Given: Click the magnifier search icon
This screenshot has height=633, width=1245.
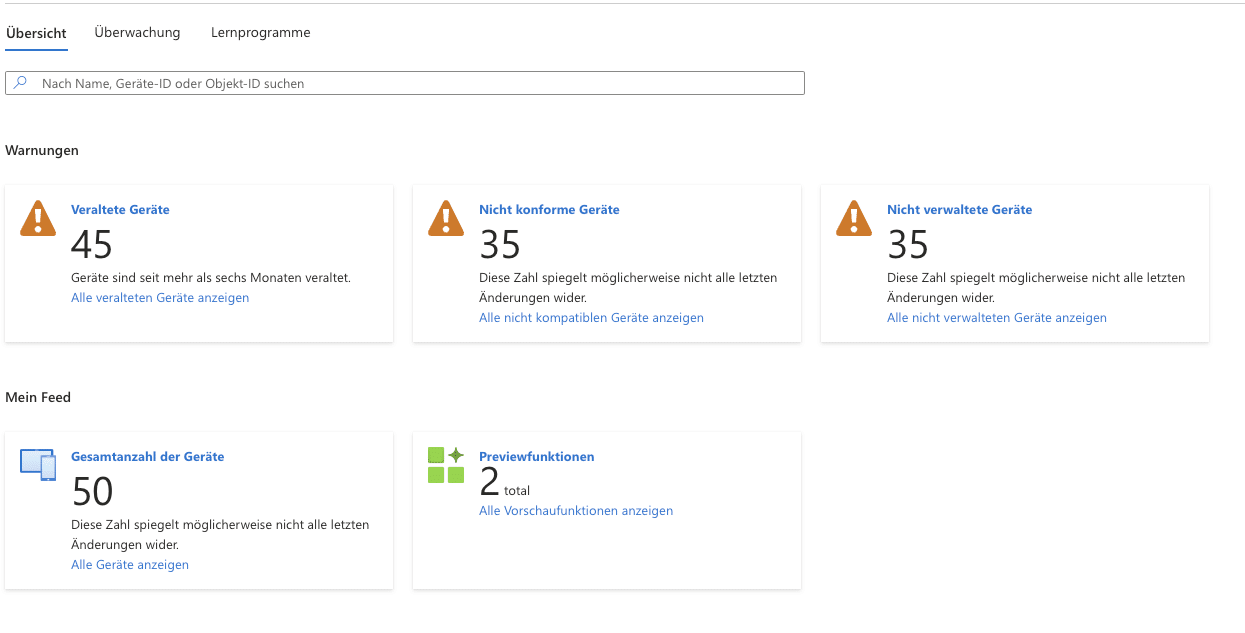Looking at the screenshot, I should click(x=20, y=83).
